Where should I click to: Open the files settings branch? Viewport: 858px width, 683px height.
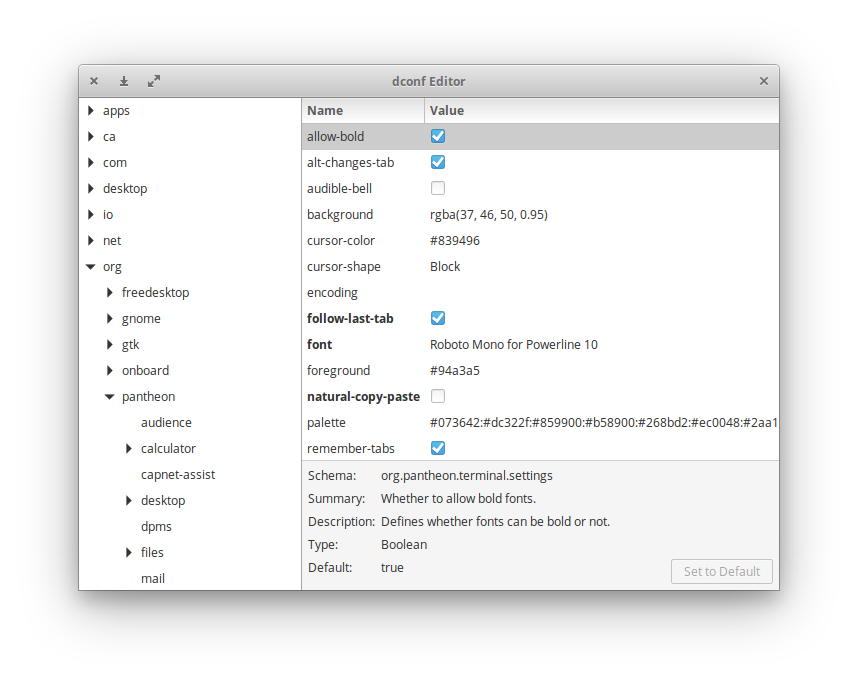pyautogui.click(x=152, y=552)
